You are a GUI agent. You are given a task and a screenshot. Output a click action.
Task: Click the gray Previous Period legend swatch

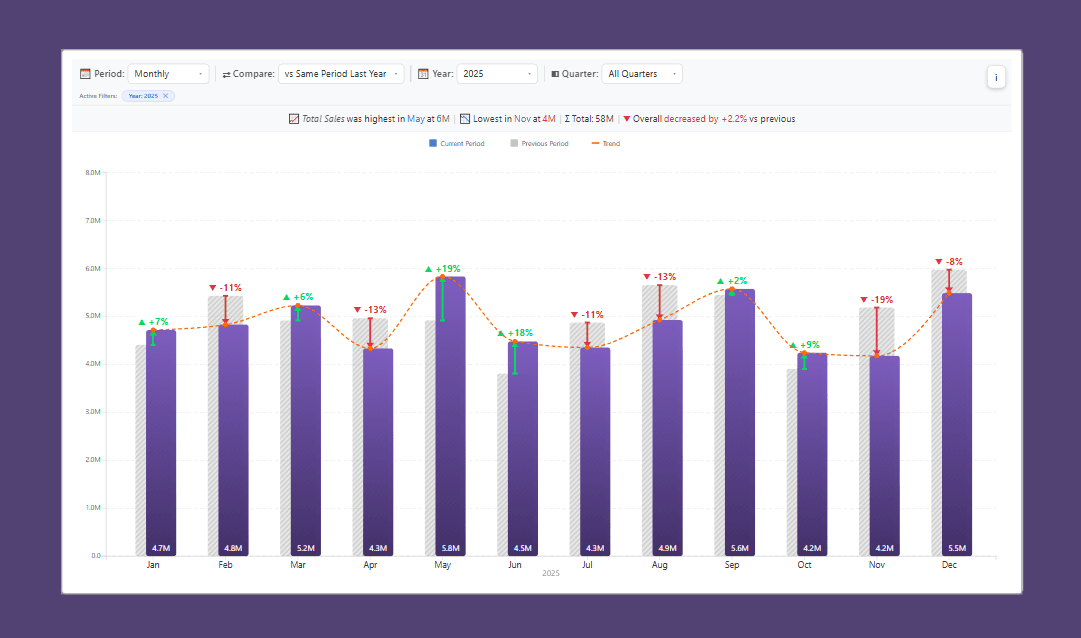click(514, 143)
